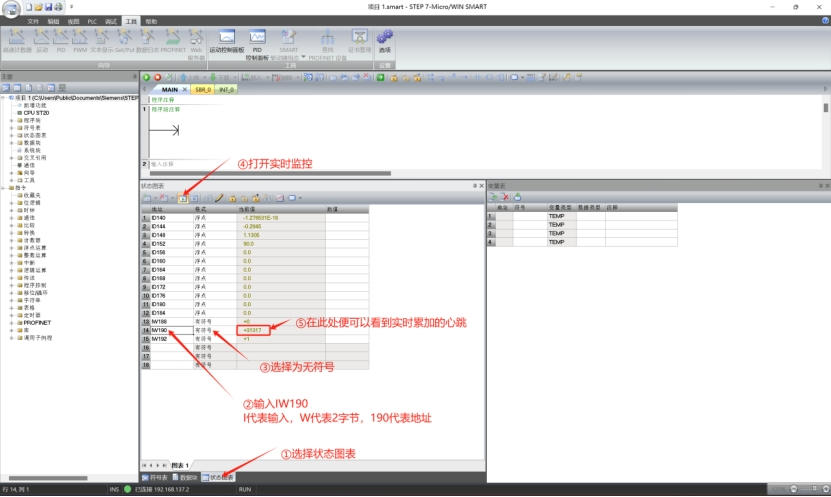The width and height of the screenshot is (831, 497).
Task: Switch to the INT_0 editor tab
Action: [226, 89]
